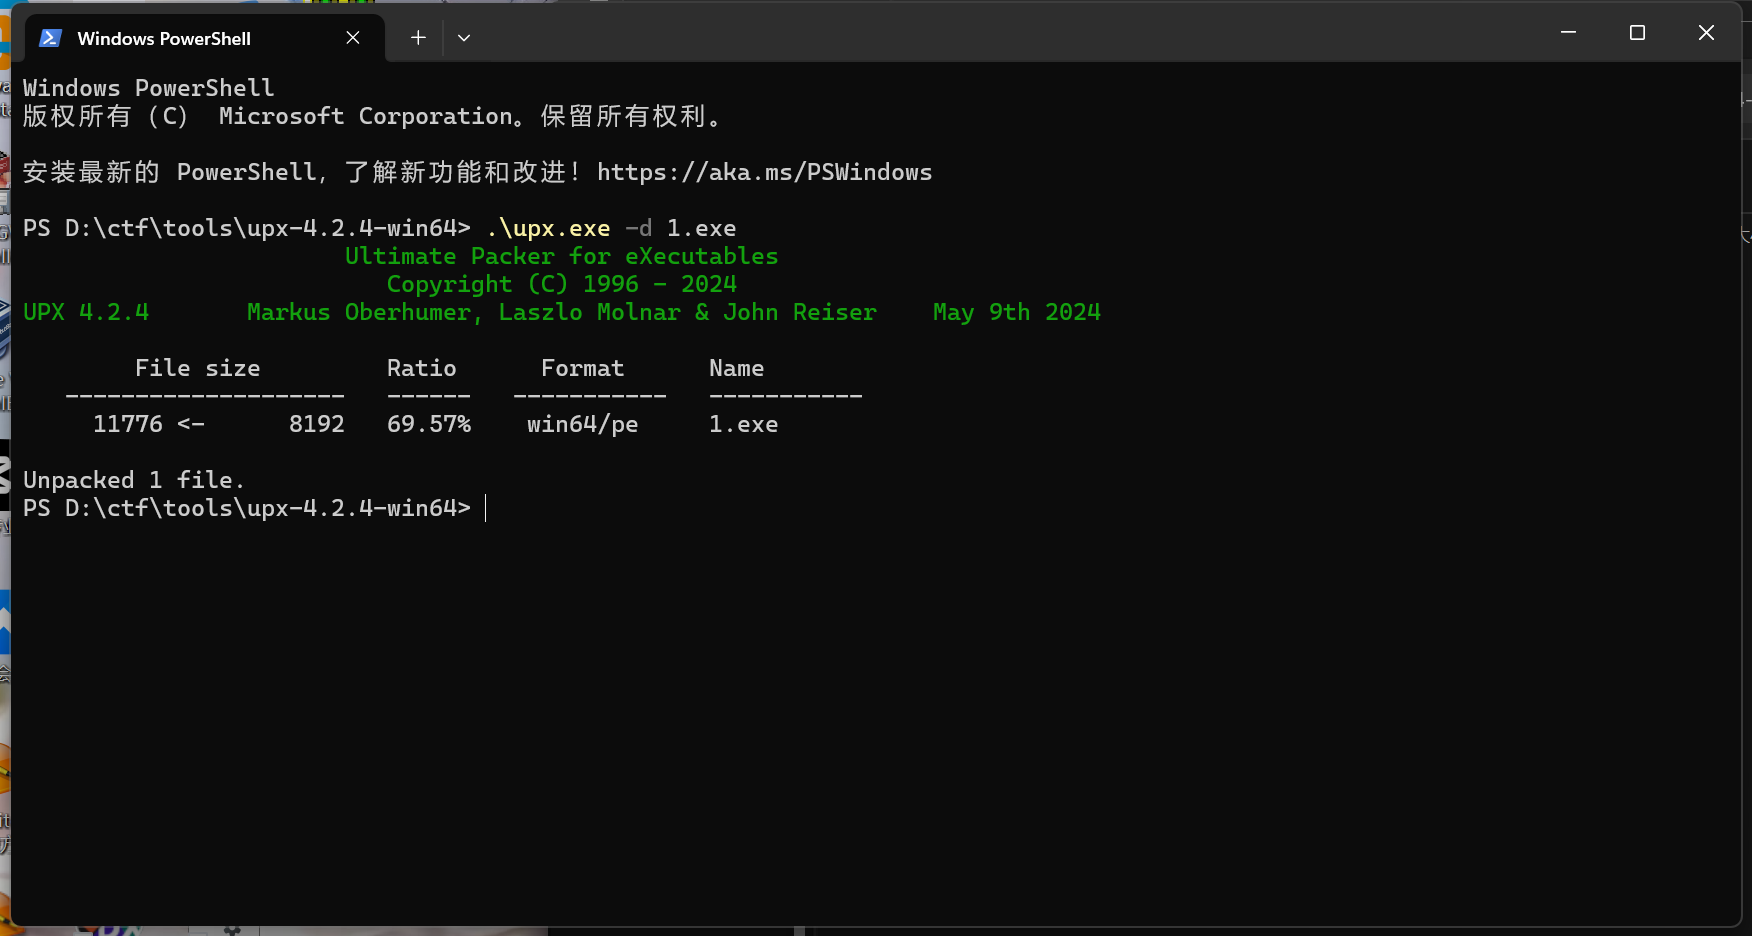The width and height of the screenshot is (1752, 936).
Task: Click the 'Copyright (C) 1996 - 2024' line
Action: tap(562, 284)
